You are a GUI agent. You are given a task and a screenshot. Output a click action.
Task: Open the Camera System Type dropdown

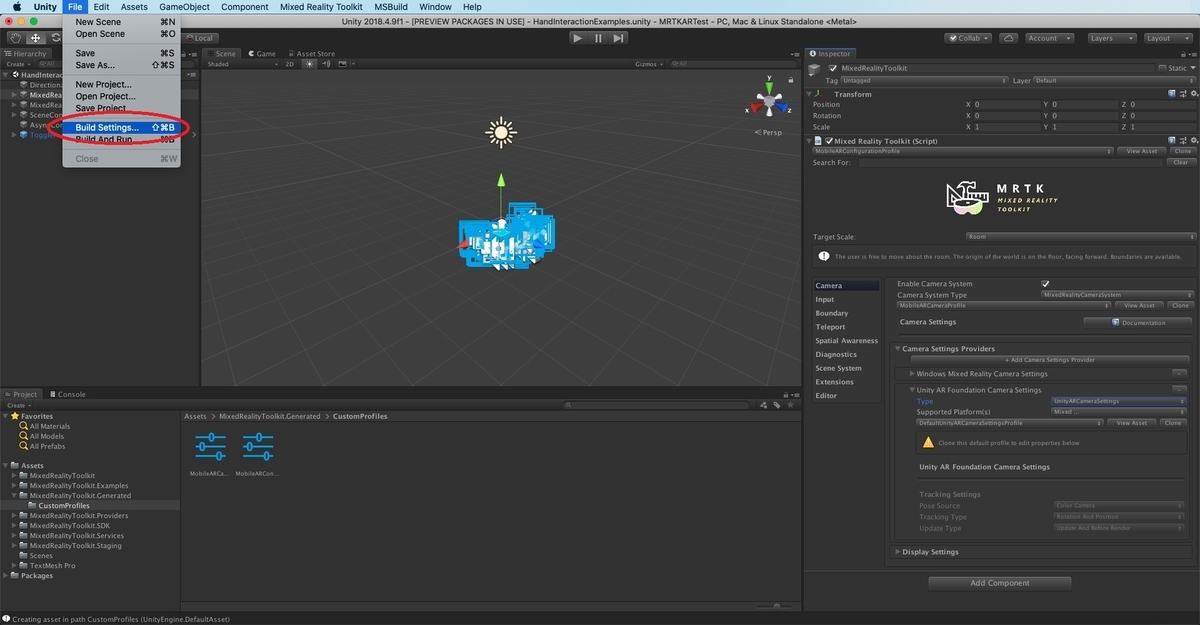(1117, 295)
